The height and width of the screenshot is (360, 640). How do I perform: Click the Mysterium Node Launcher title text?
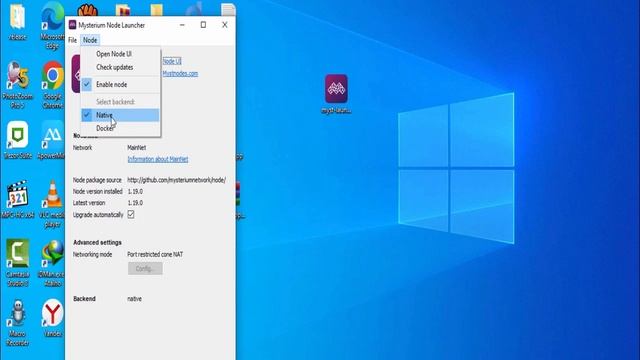coord(111,25)
